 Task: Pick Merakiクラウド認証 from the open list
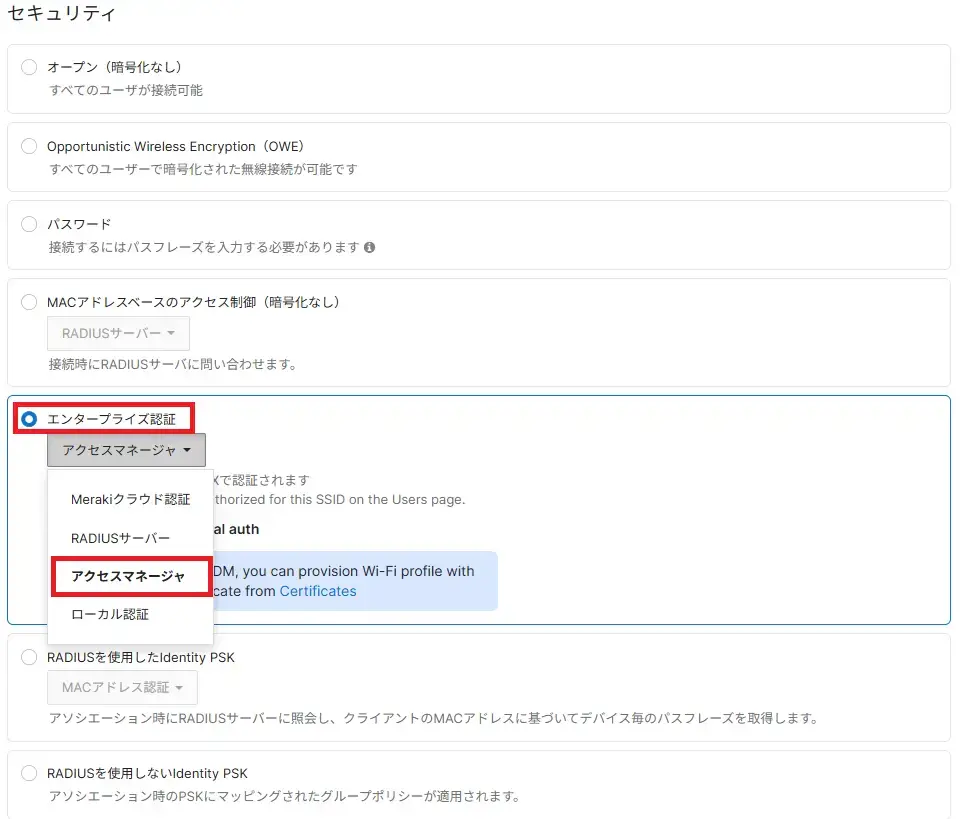click(130, 499)
